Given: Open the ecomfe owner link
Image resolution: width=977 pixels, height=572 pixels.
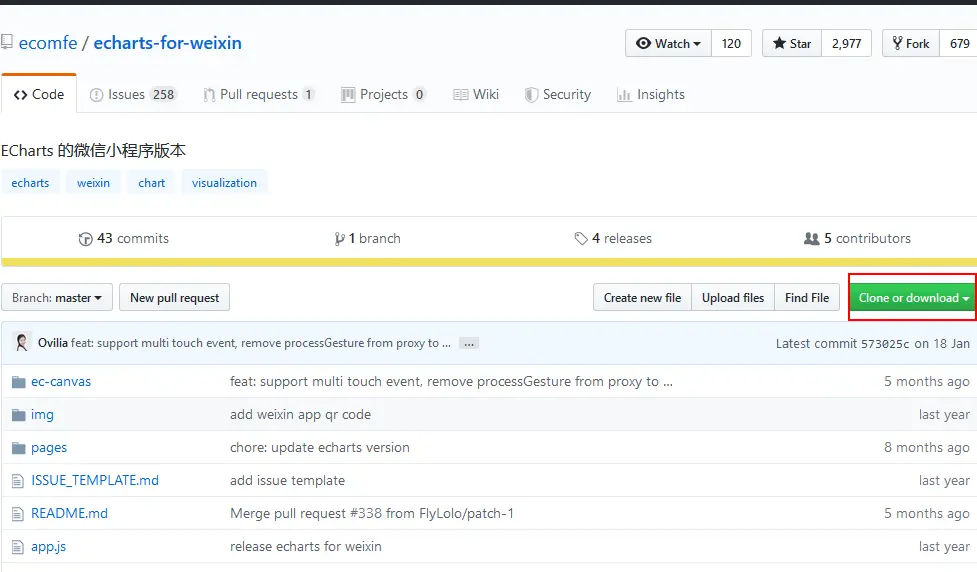Looking at the screenshot, I should pos(48,43).
